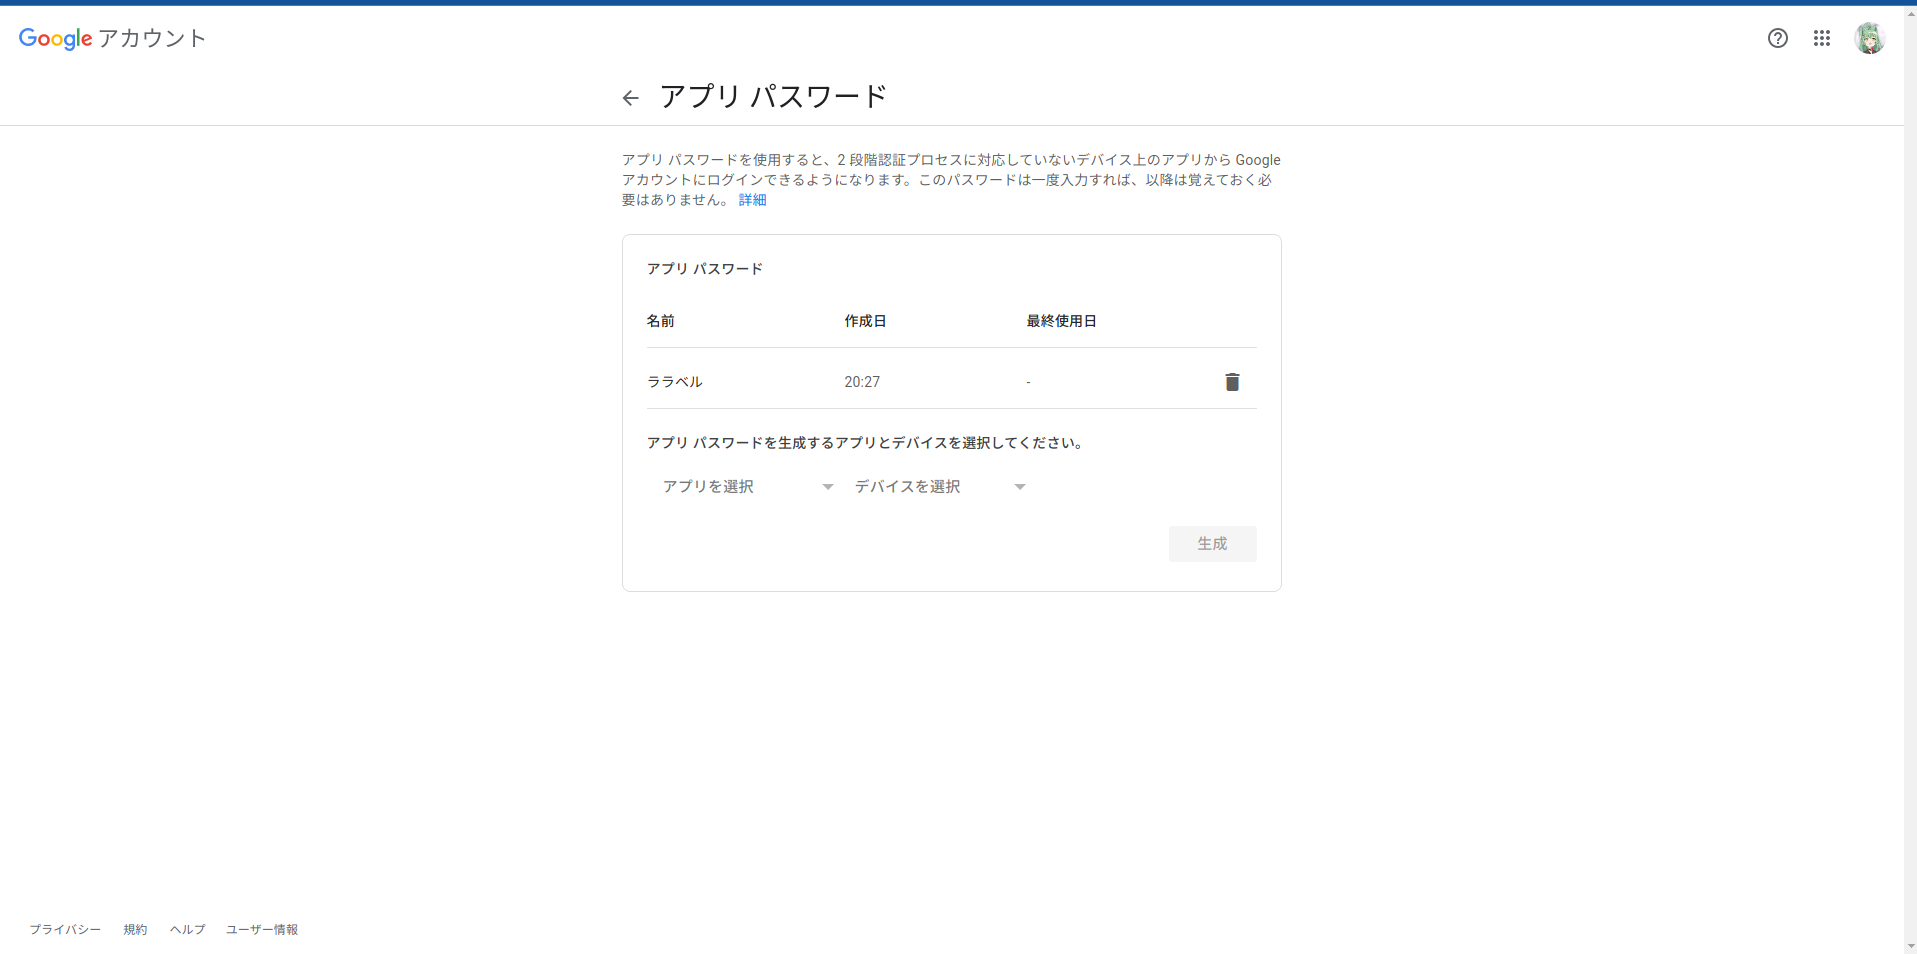This screenshot has width=1917, height=954.
Task: Open the Help question mark icon
Action: click(x=1778, y=38)
